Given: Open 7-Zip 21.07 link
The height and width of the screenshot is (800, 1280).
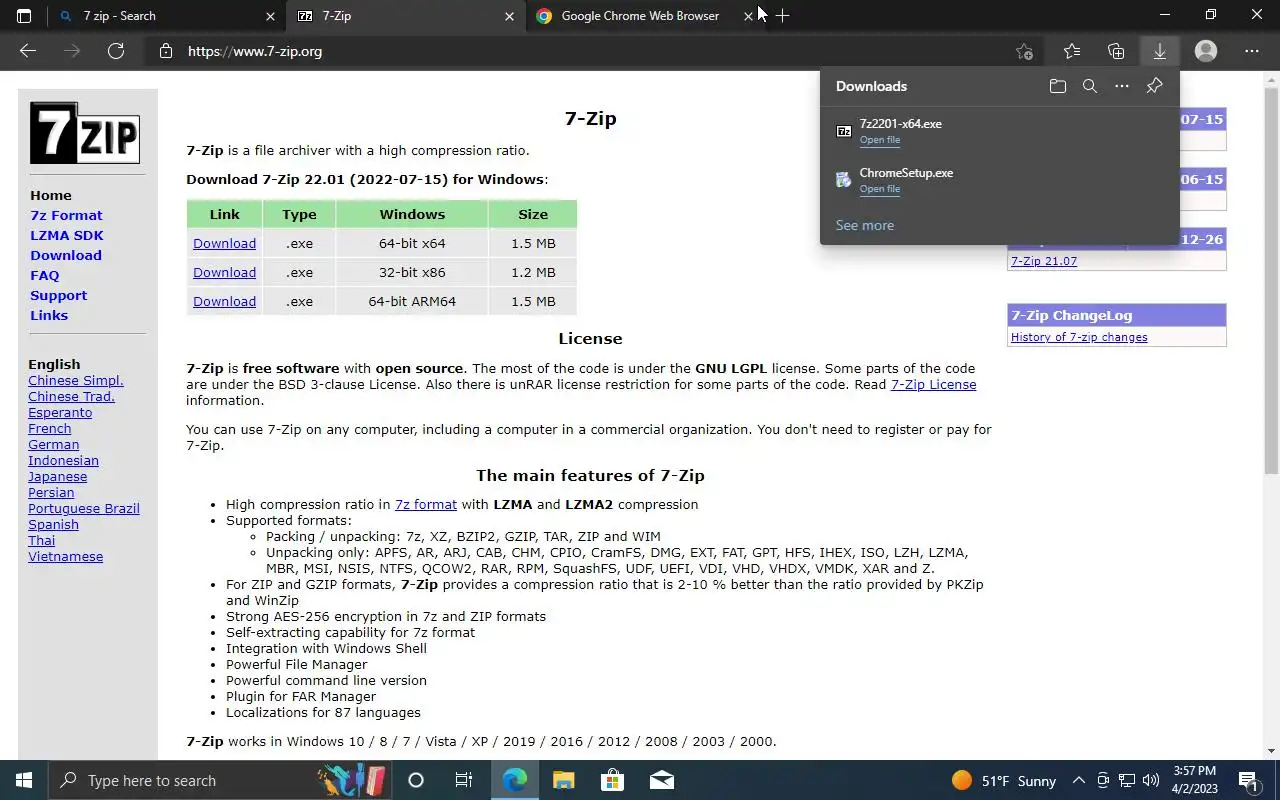Looking at the screenshot, I should click(x=1044, y=261).
